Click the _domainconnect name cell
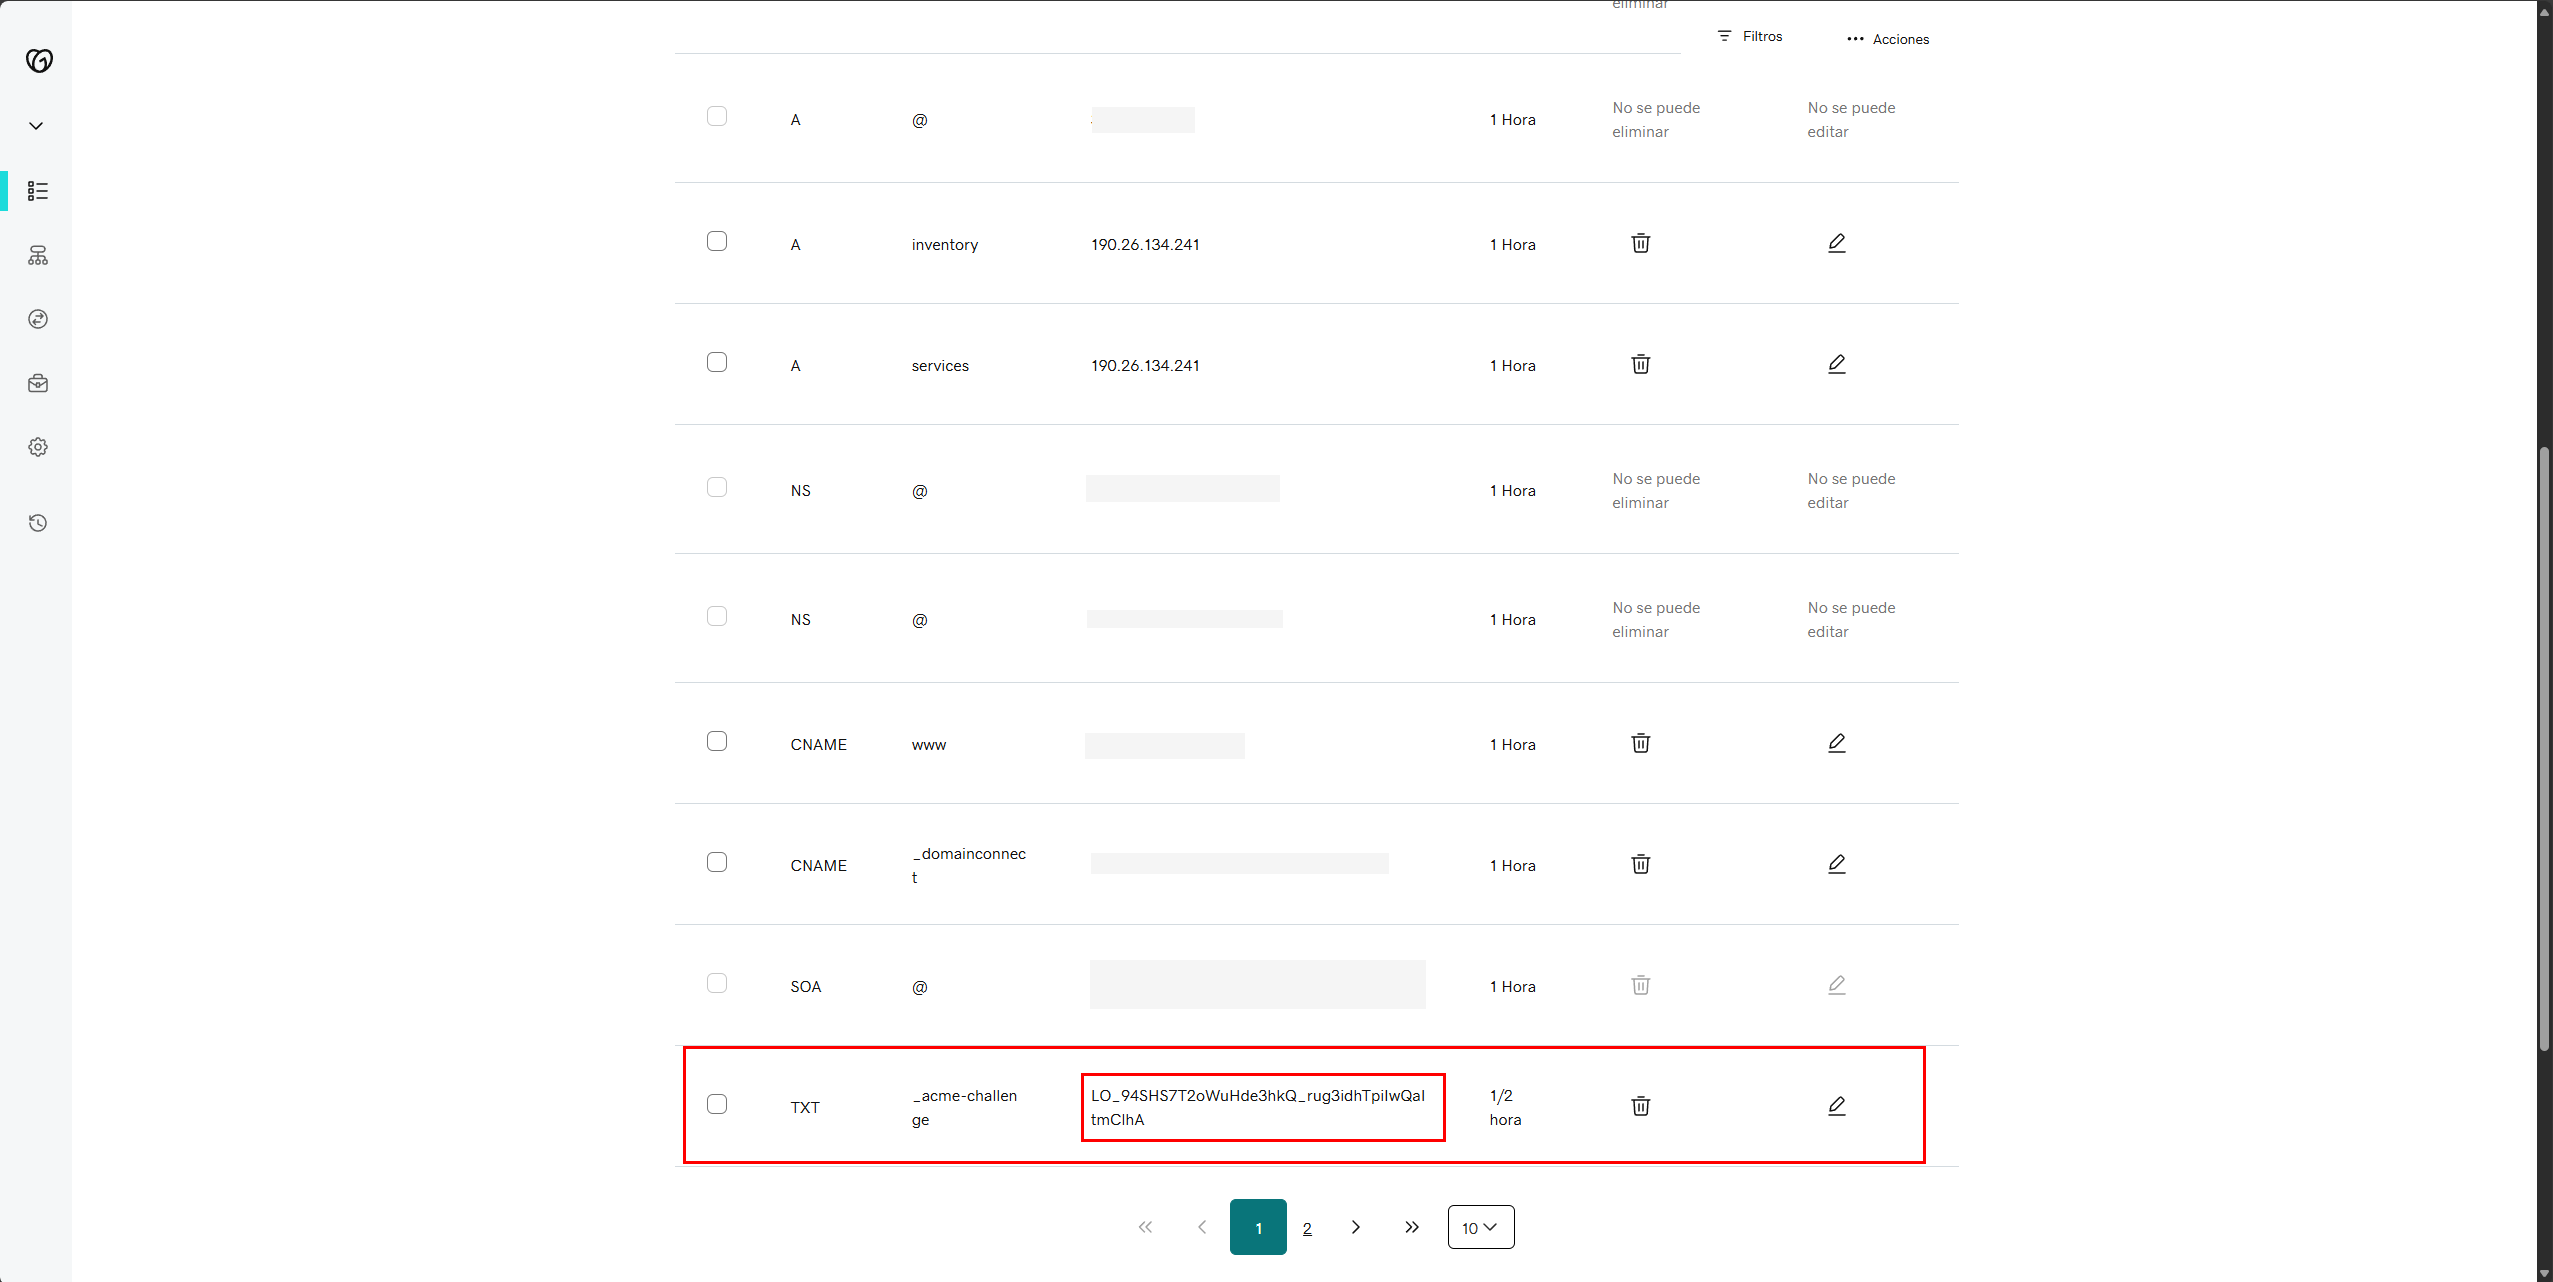The width and height of the screenshot is (2553, 1282). [x=968, y=866]
